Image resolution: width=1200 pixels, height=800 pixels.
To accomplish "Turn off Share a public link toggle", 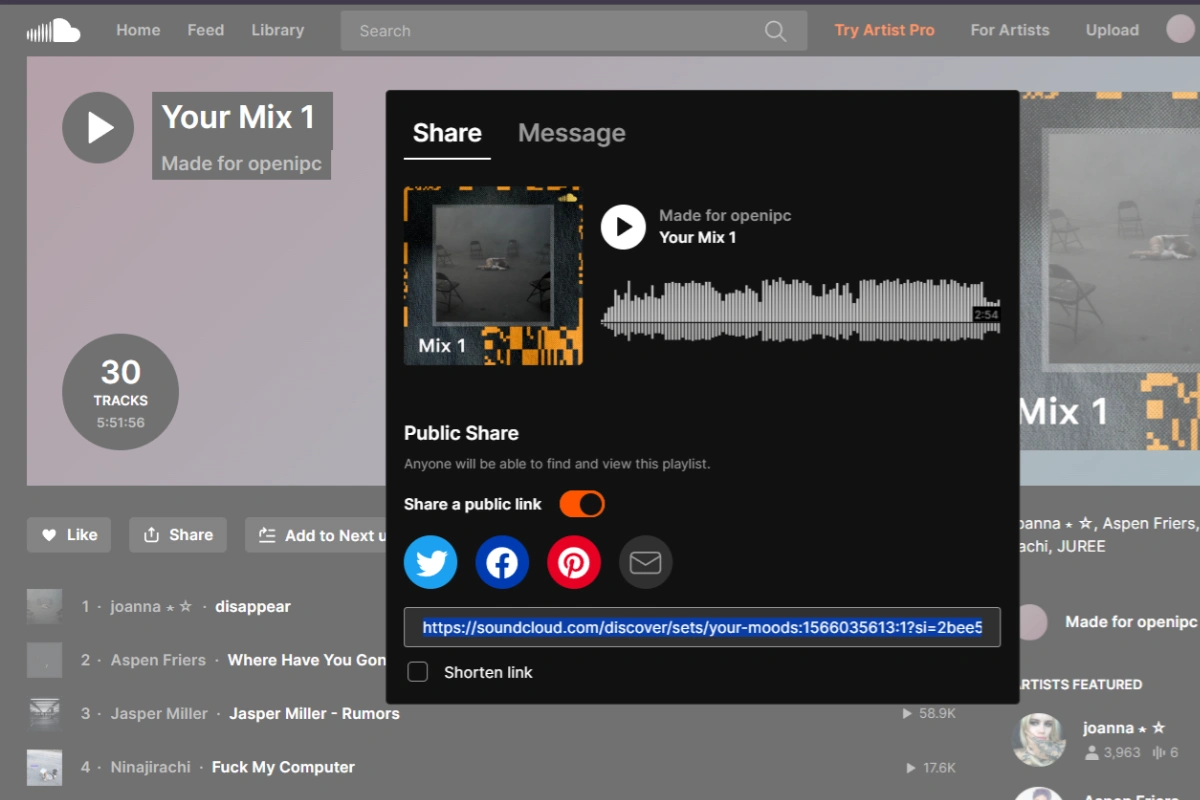I will pos(582,504).
